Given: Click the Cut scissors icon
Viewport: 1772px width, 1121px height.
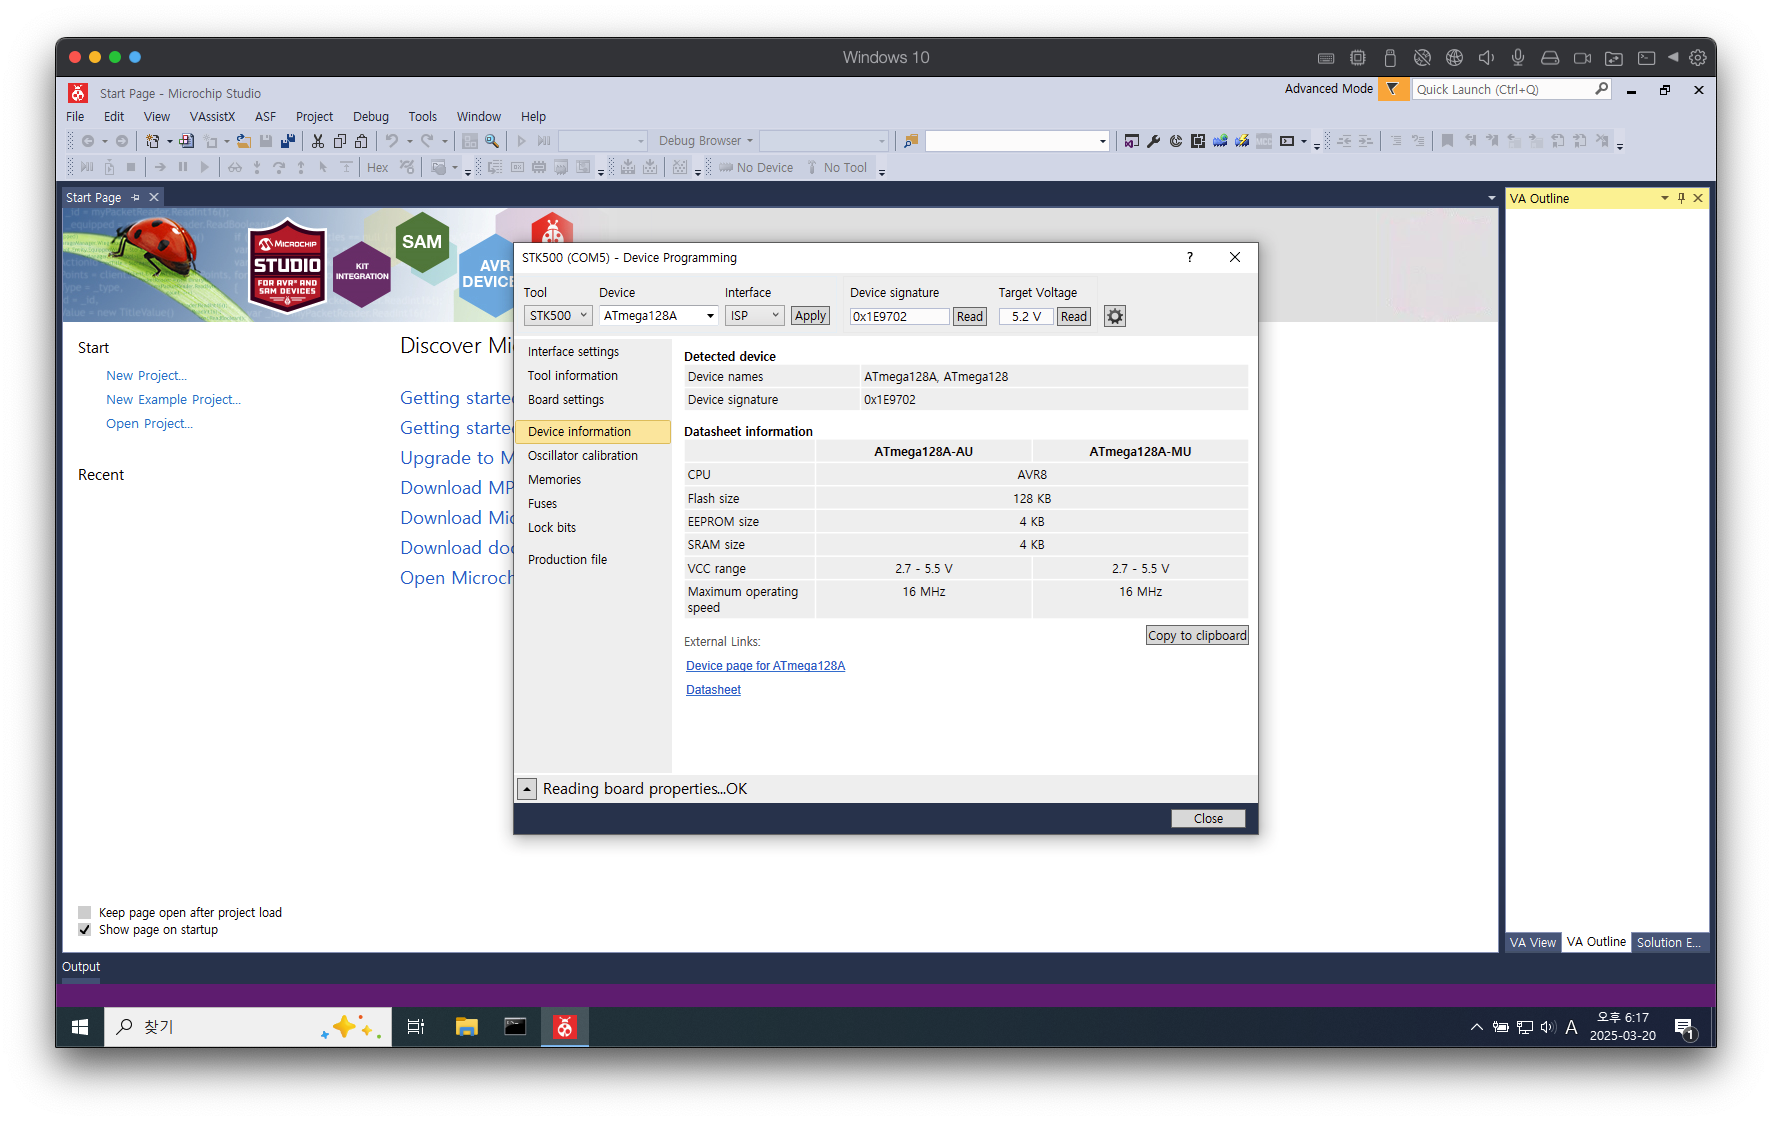Looking at the screenshot, I should tap(318, 141).
